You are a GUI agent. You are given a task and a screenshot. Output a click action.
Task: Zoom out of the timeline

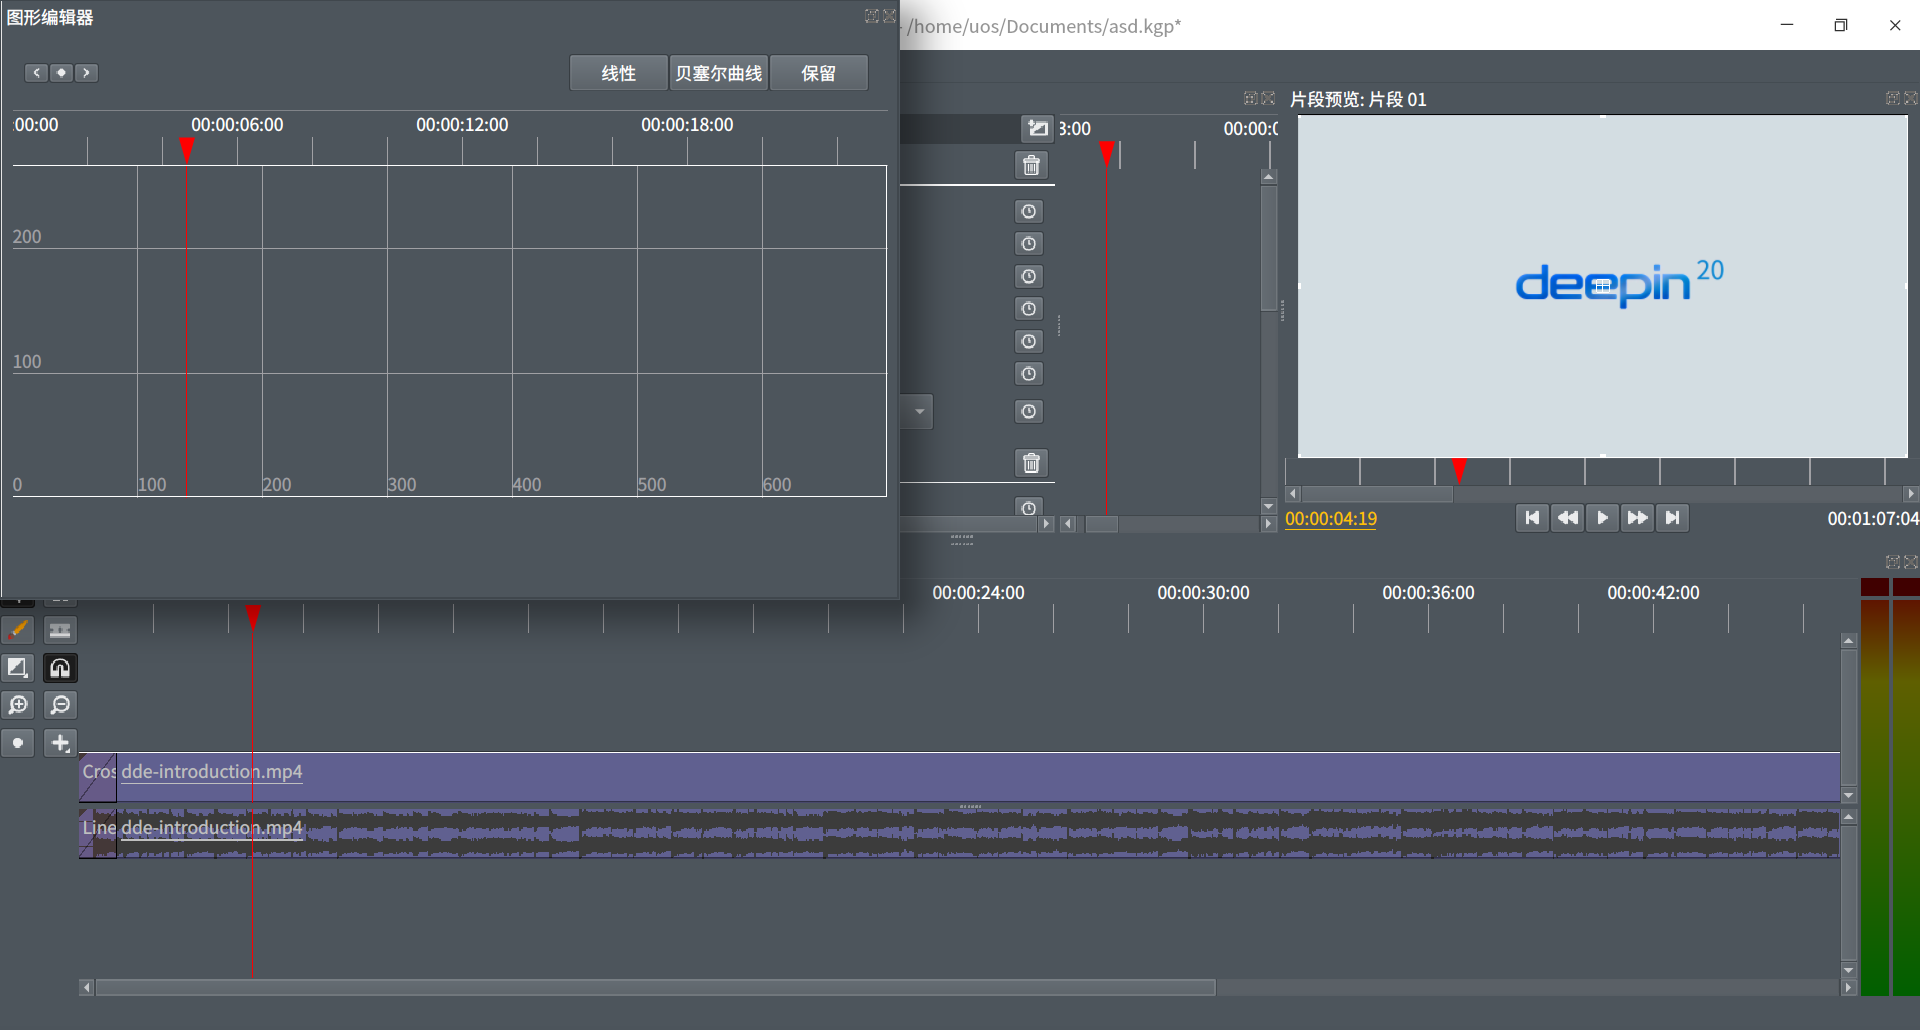click(60, 705)
